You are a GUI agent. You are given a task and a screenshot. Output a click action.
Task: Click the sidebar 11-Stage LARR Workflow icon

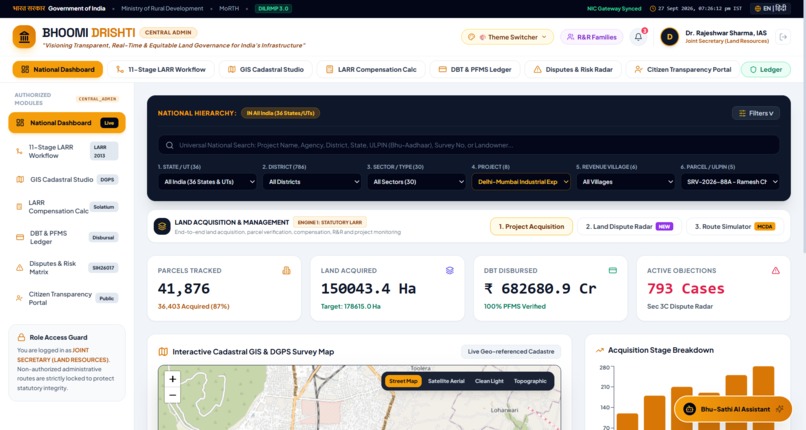click(19, 151)
